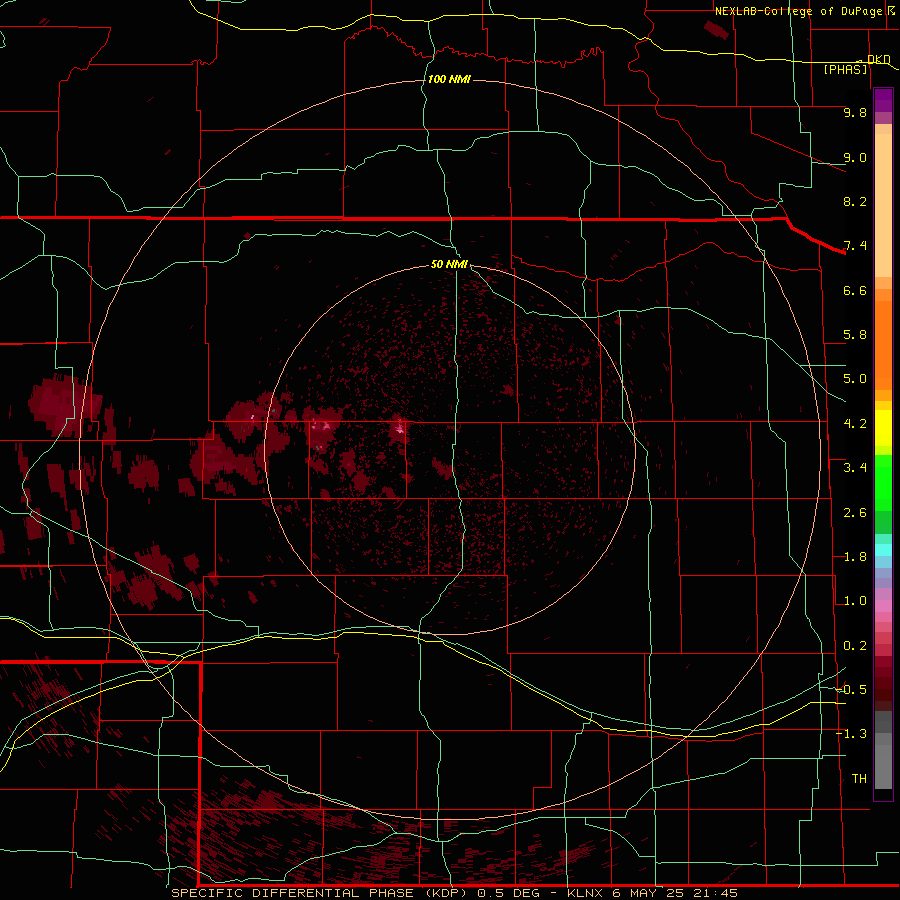Pick the pink swatch near 1.0 on scale
This screenshot has height=900, width=900.
883,606
